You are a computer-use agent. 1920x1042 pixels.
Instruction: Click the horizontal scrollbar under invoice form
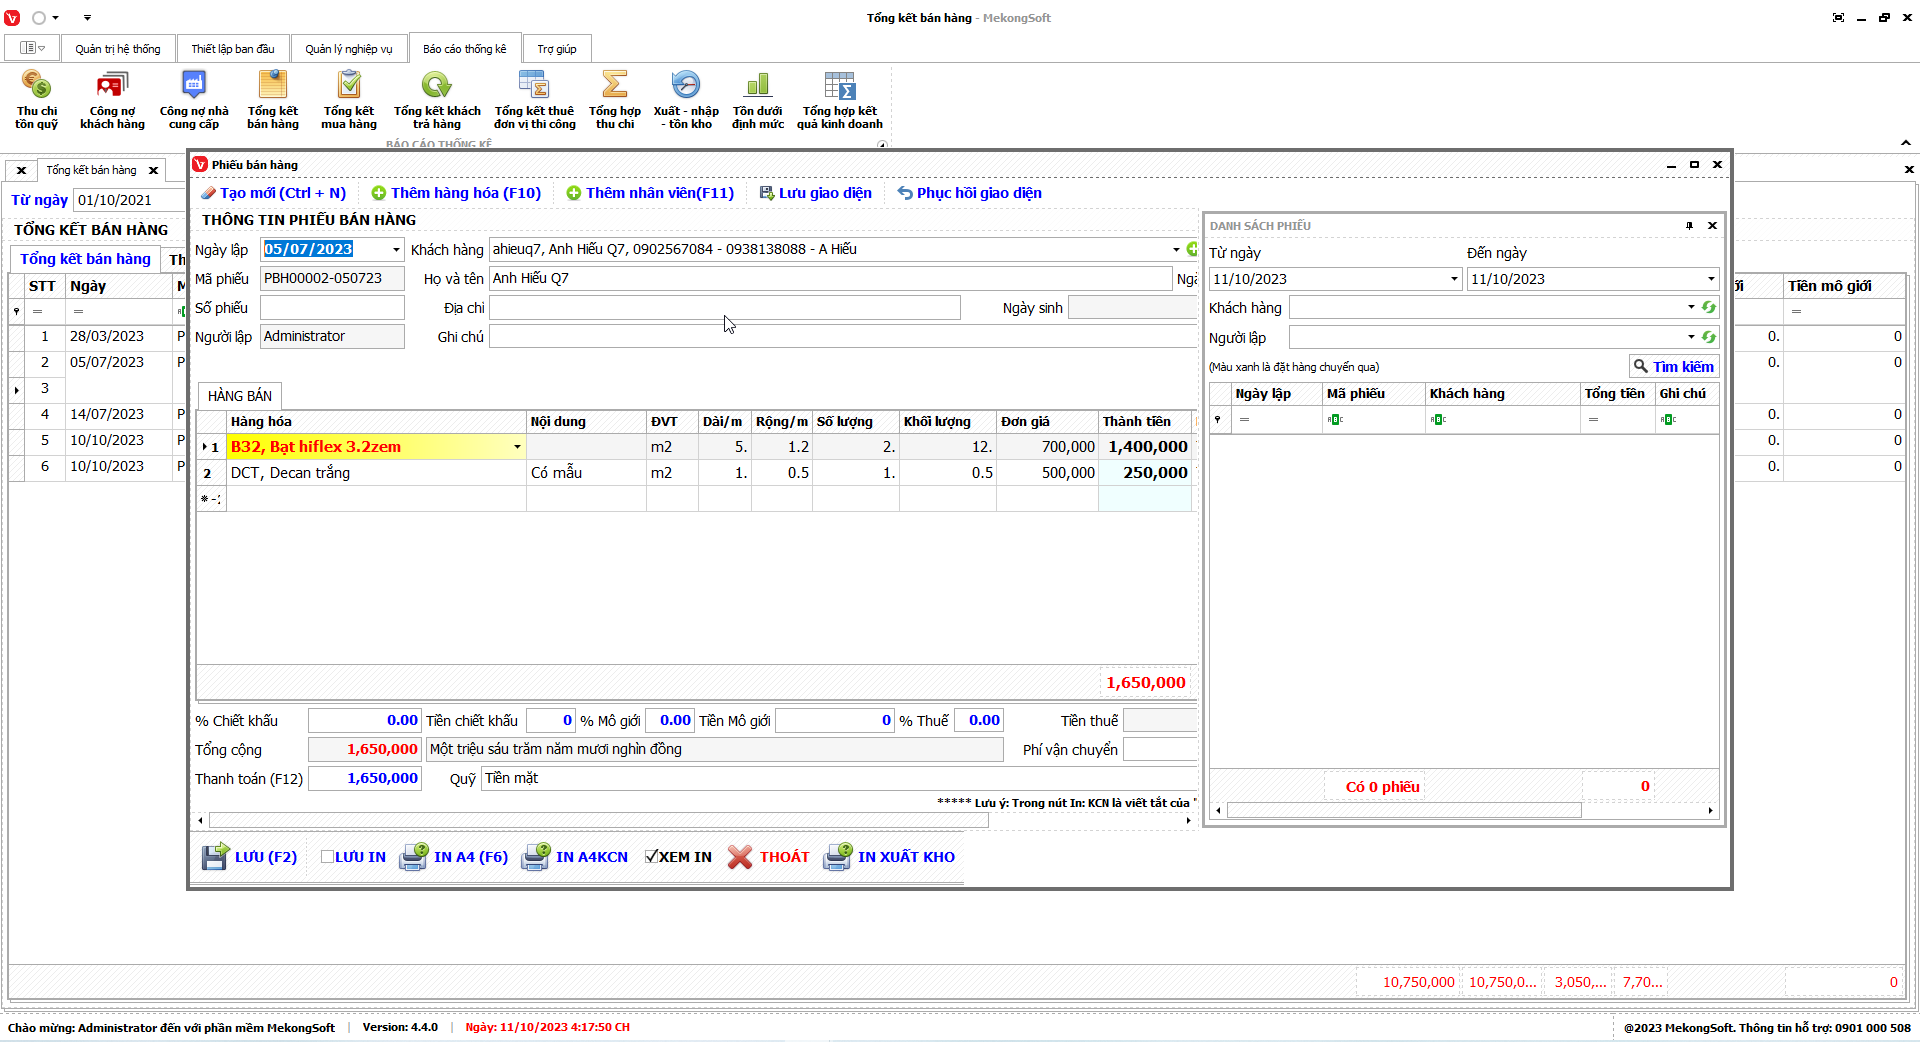coord(598,820)
